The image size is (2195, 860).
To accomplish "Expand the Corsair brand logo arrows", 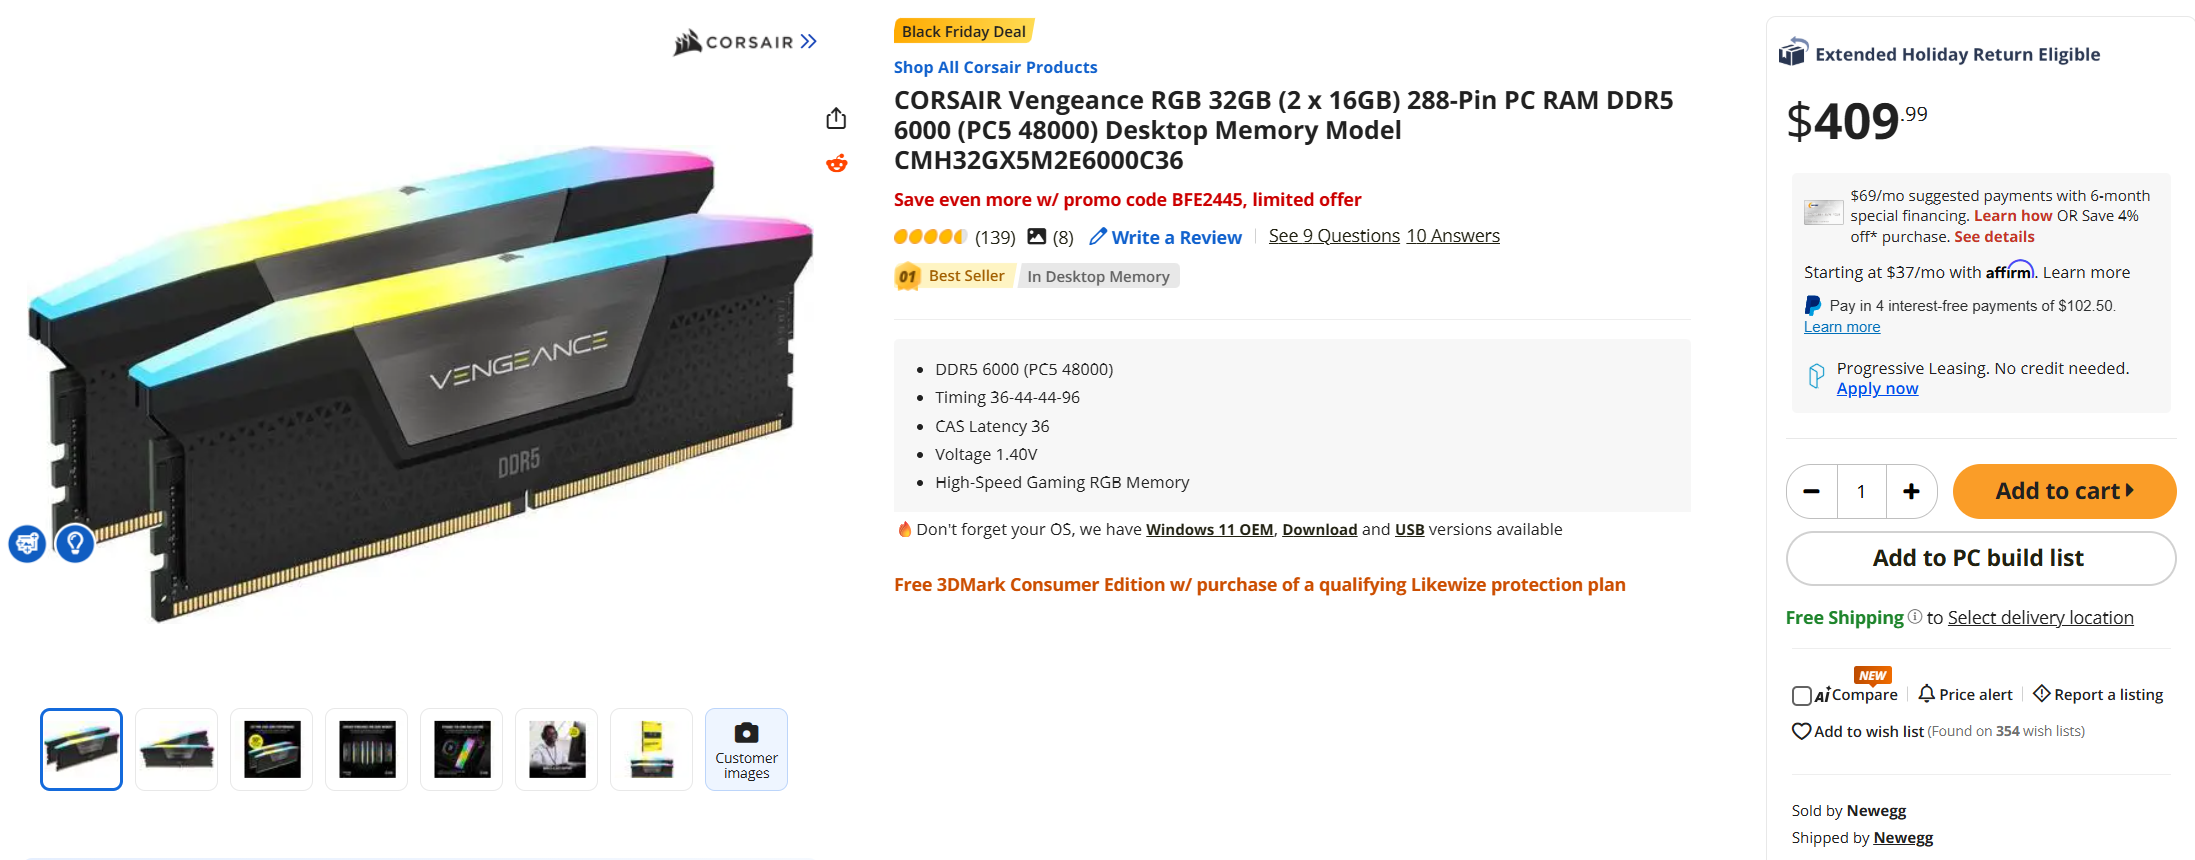I will (809, 41).
